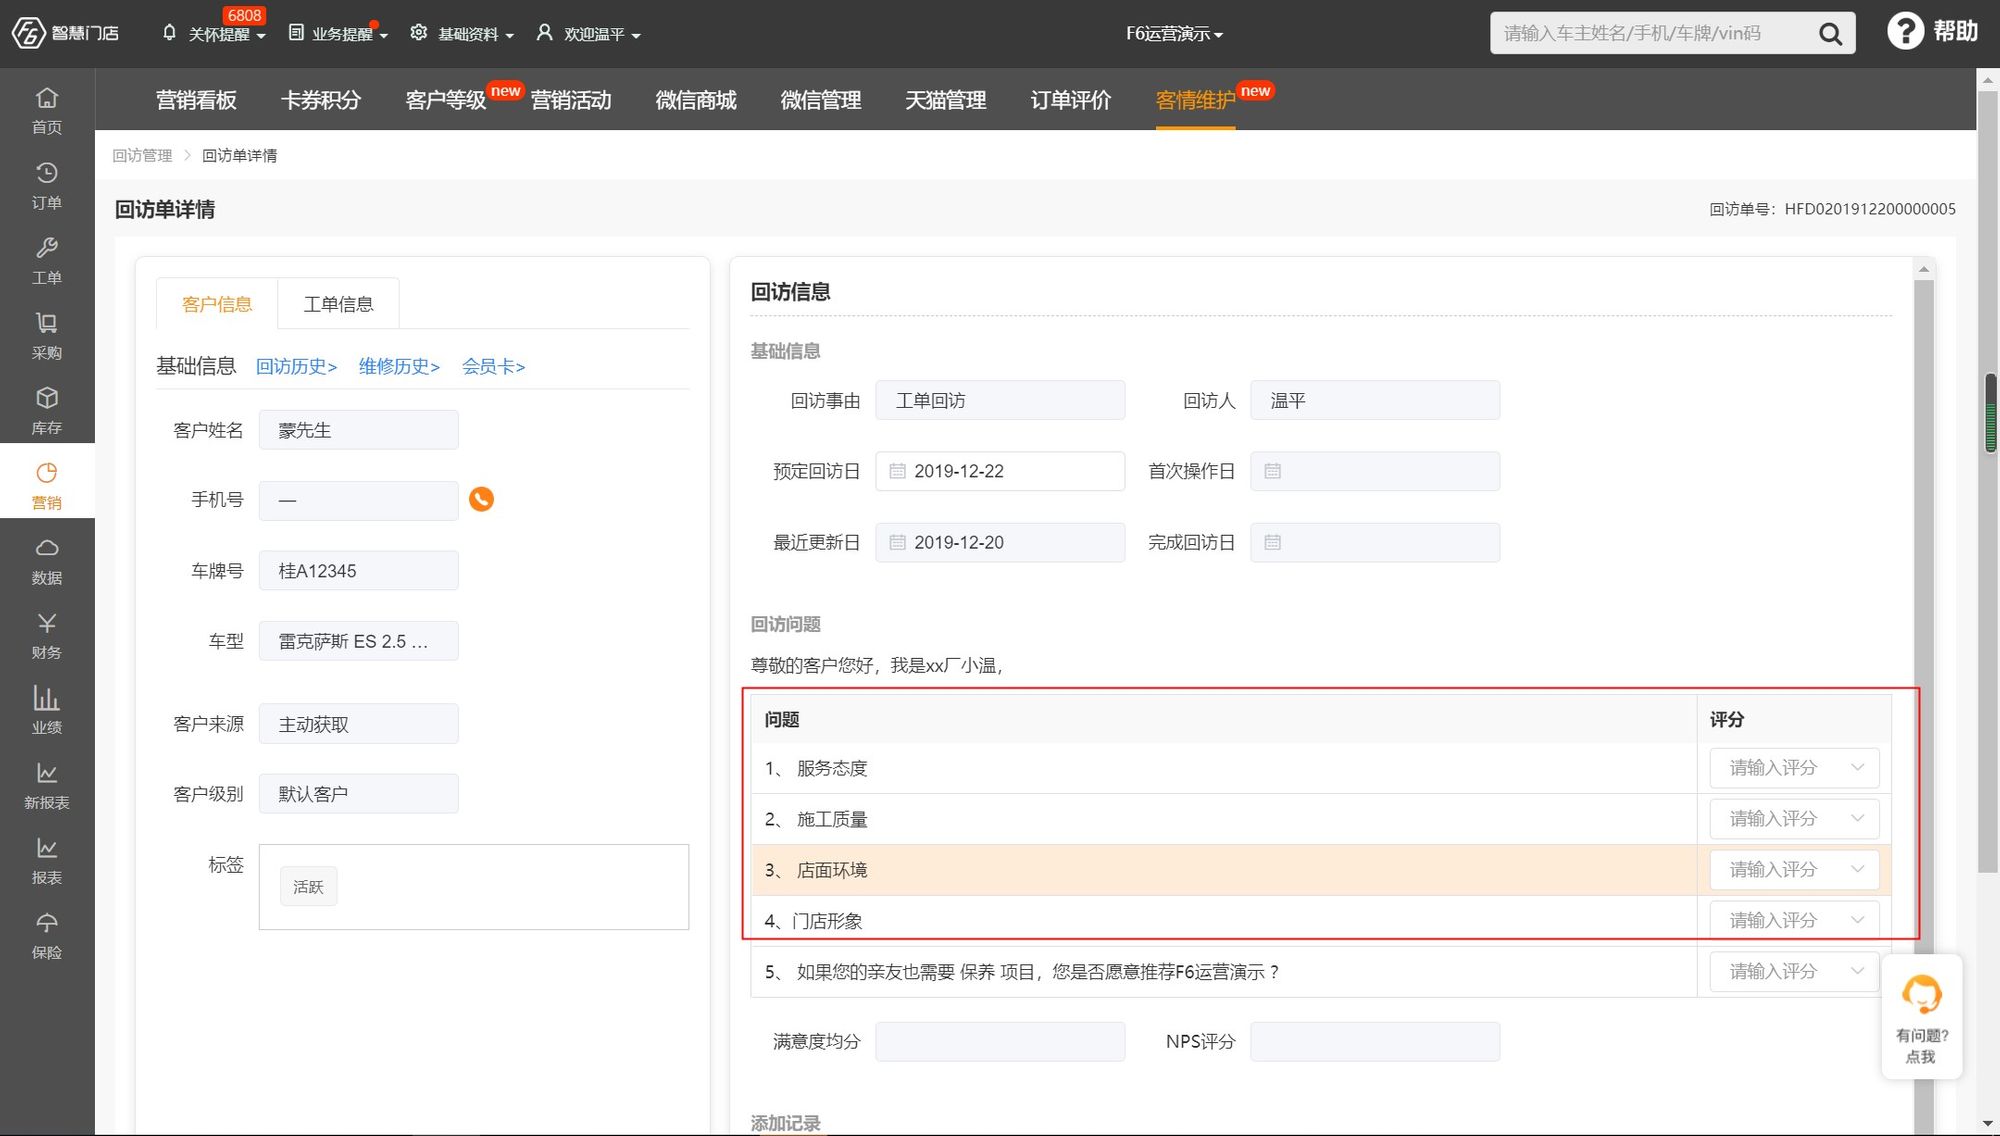Open the 有问题?点我 support chat widget
The height and width of the screenshot is (1136, 2000).
(x=1921, y=1017)
